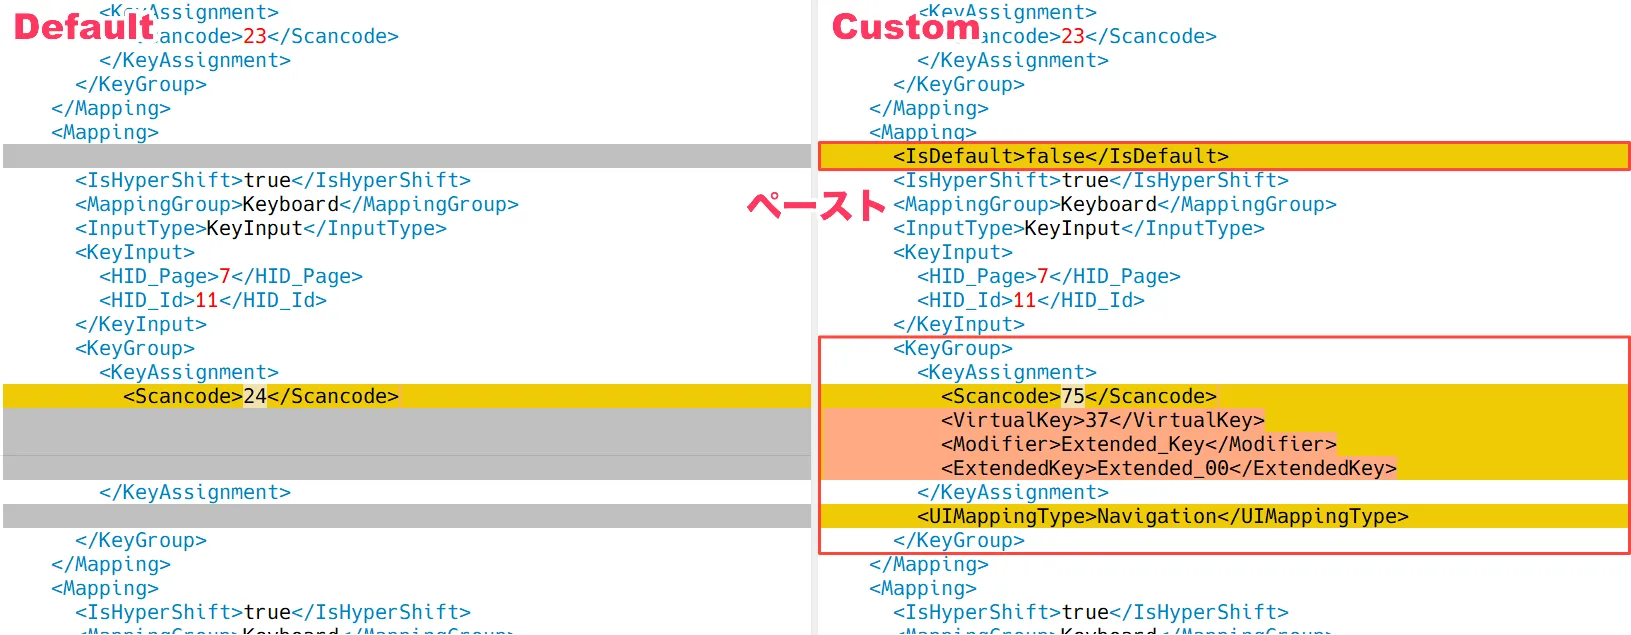Select opening KeyAssignment tag above Scancode 75

coord(1007,372)
